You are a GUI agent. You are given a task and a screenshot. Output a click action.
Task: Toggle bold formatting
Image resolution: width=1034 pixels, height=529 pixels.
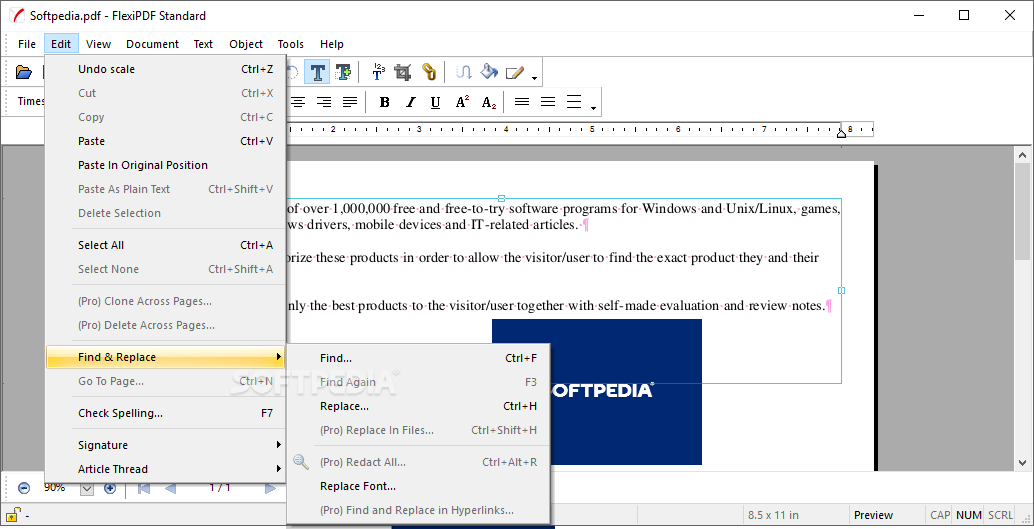[384, 102]
